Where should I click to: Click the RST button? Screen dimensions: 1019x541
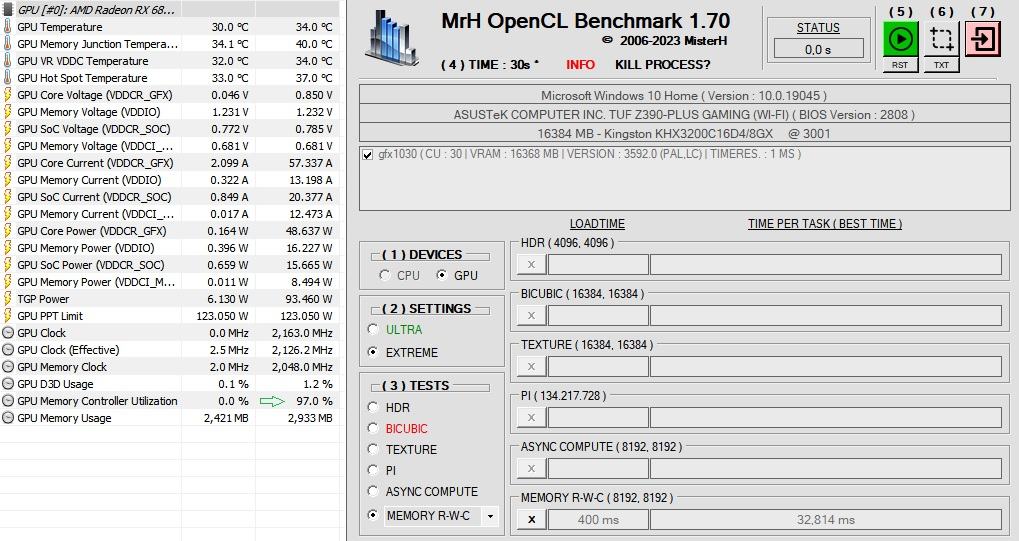coord(900,65)
